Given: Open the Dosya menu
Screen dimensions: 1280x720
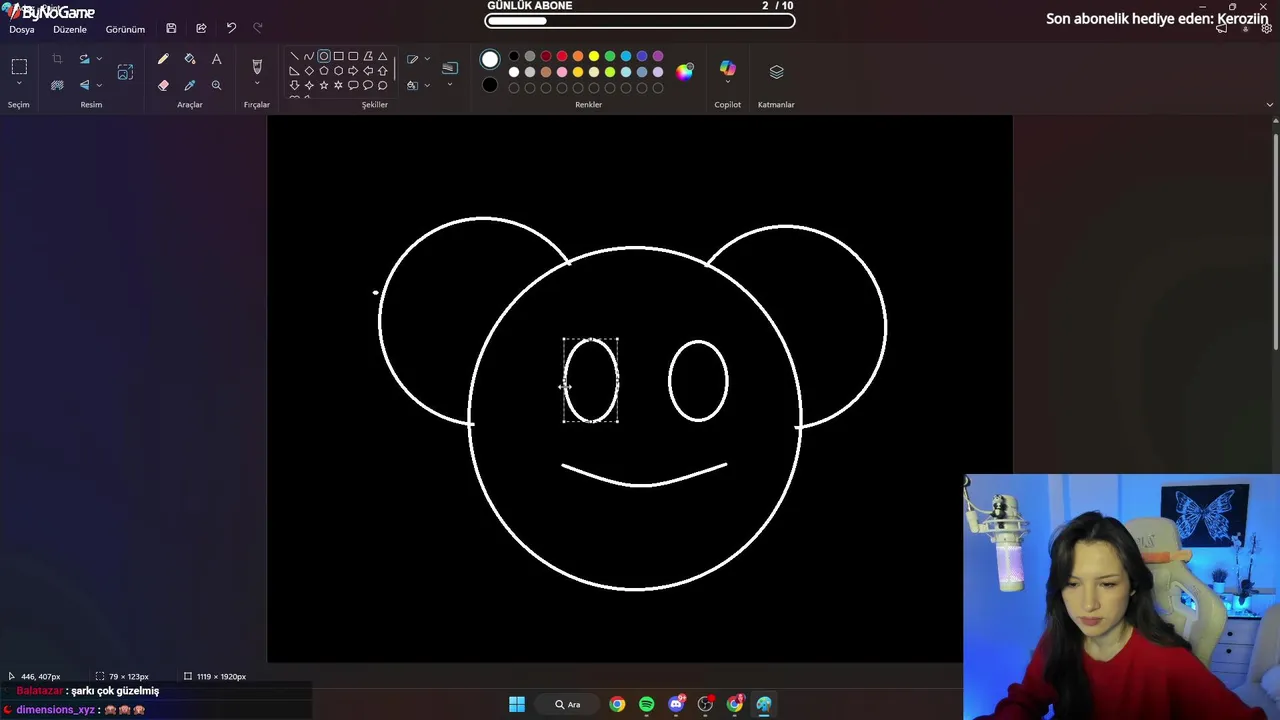Looking at the screenshot, I should point(22,29).
